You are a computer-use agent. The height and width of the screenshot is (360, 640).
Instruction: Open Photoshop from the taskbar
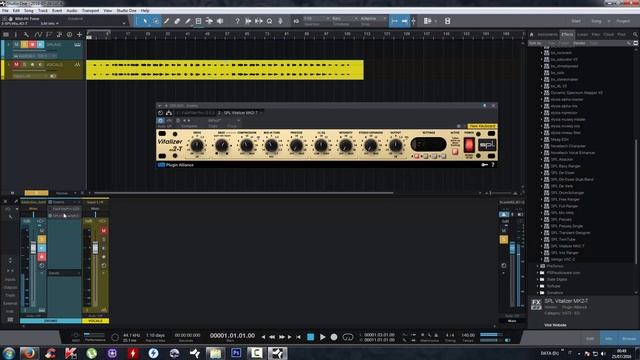click(236, 353)
